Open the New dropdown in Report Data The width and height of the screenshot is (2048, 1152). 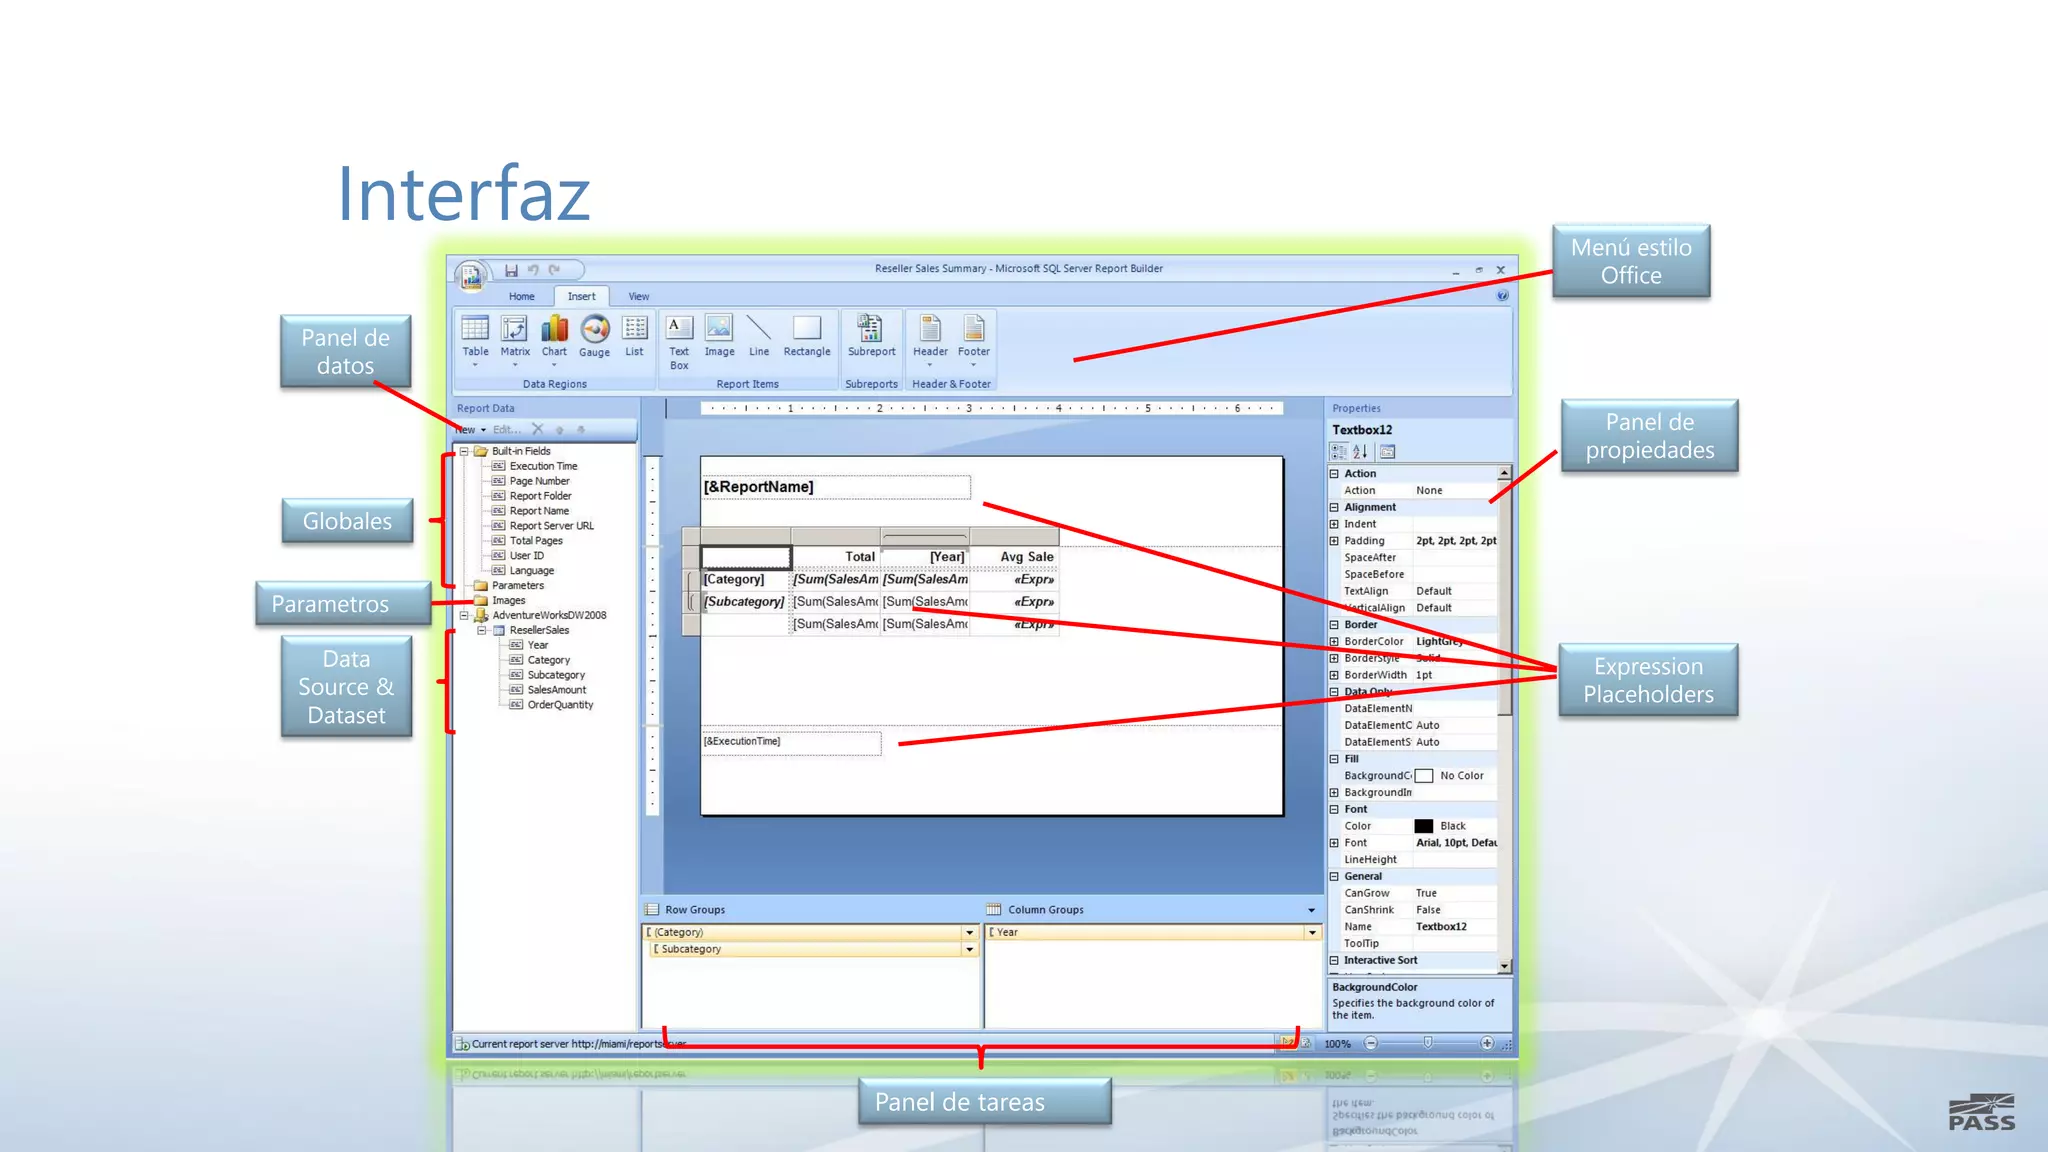471,430
